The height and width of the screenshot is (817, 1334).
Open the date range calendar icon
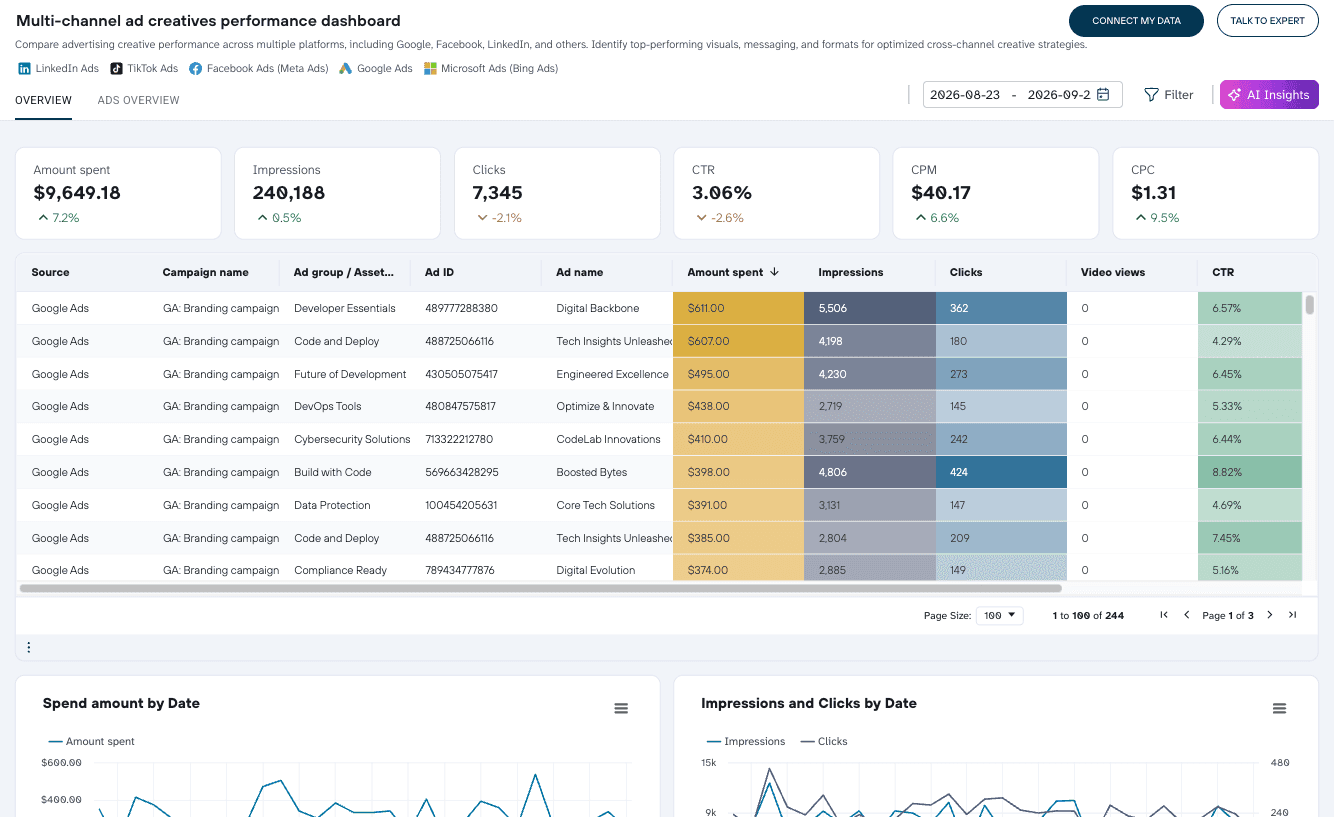tap(1103, 95)
